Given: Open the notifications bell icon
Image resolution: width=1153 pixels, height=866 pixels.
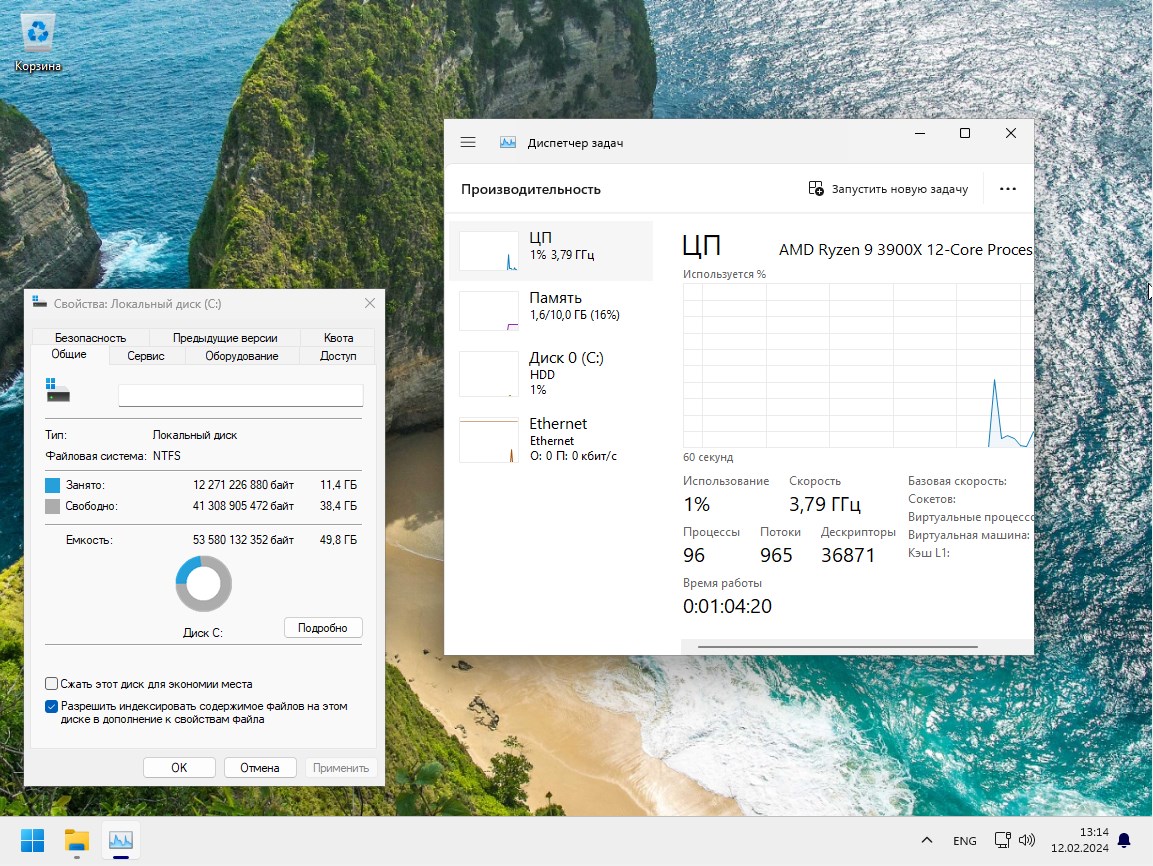Looking at the screenshot, I should point(1124,840).
